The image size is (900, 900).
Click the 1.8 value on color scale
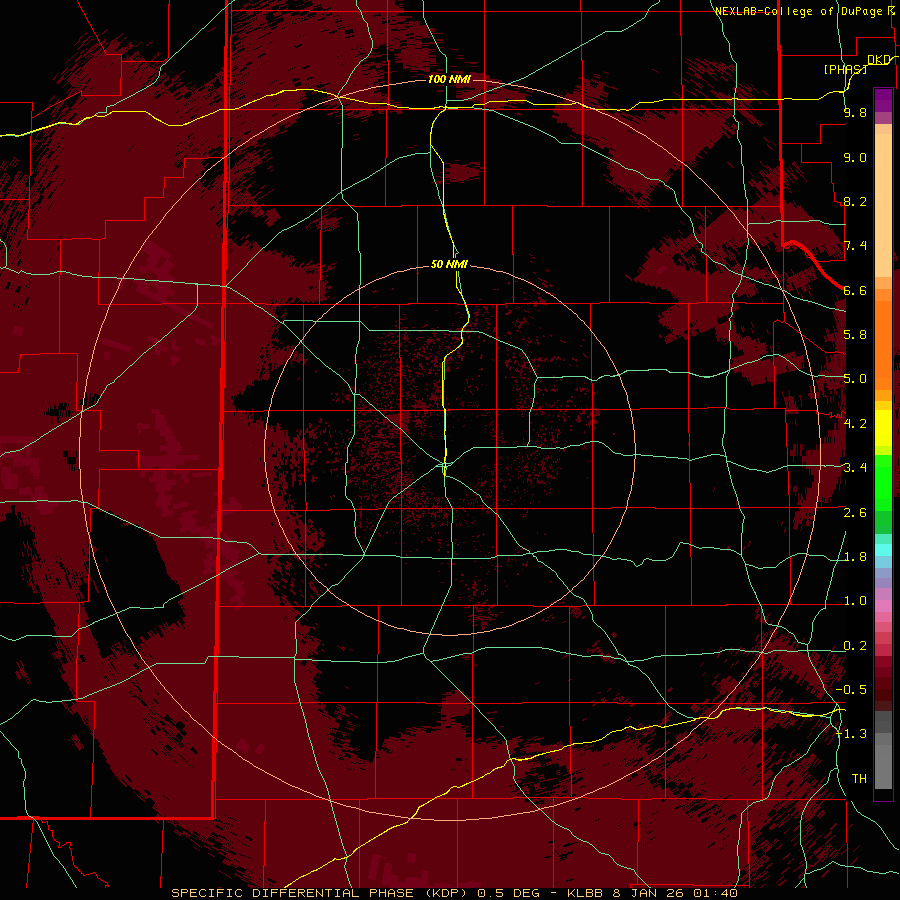[x=855, y=556]
